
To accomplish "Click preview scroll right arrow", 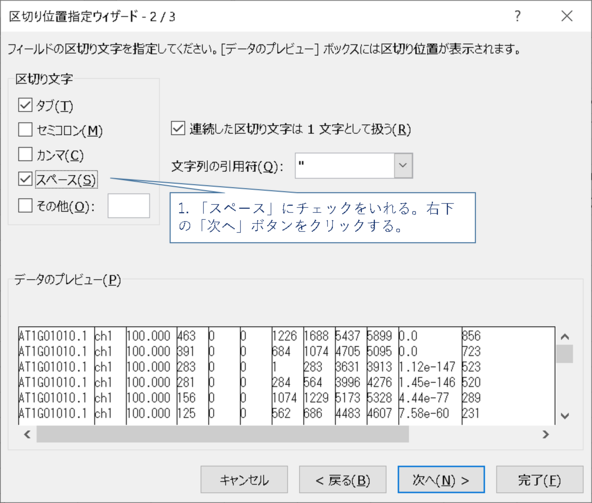I will point(546,434).
